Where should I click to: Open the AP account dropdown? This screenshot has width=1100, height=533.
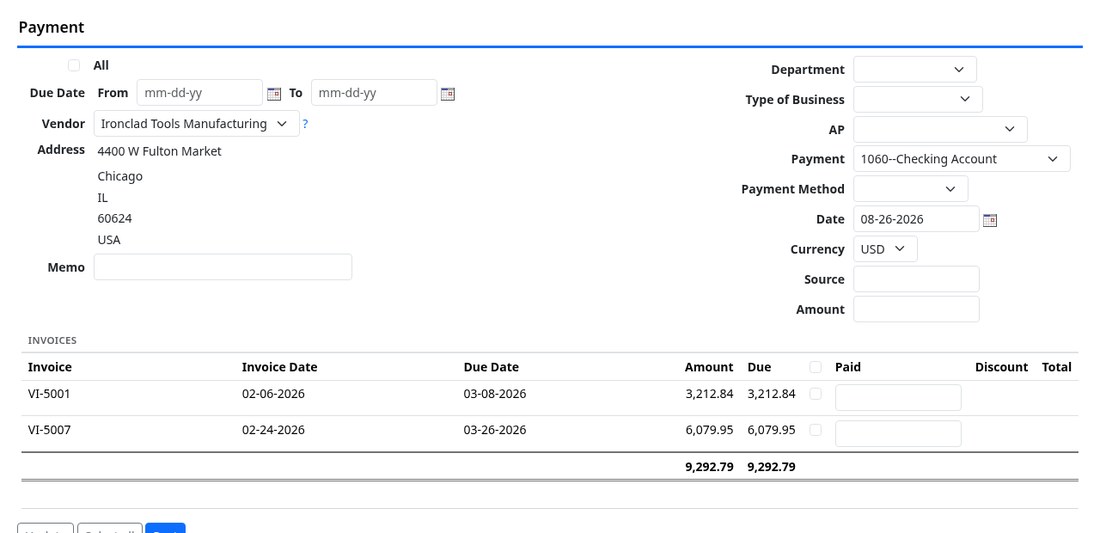[940, 130]
